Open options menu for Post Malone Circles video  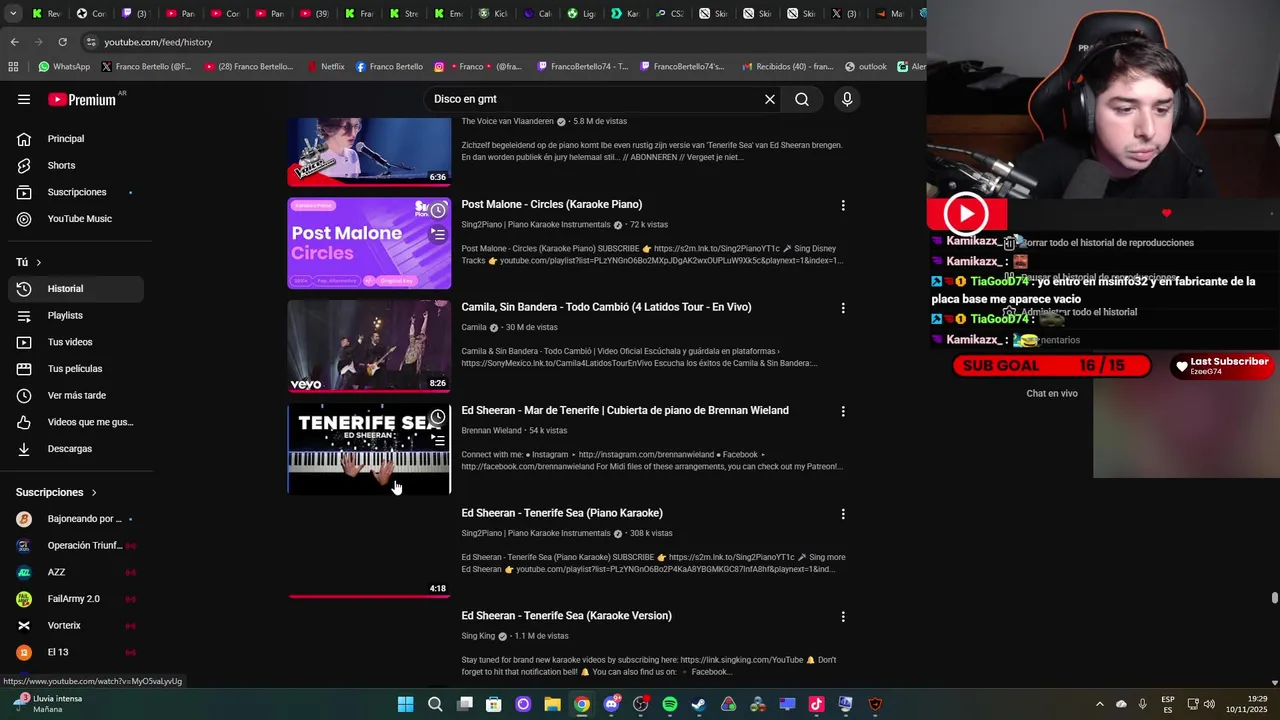843,205
